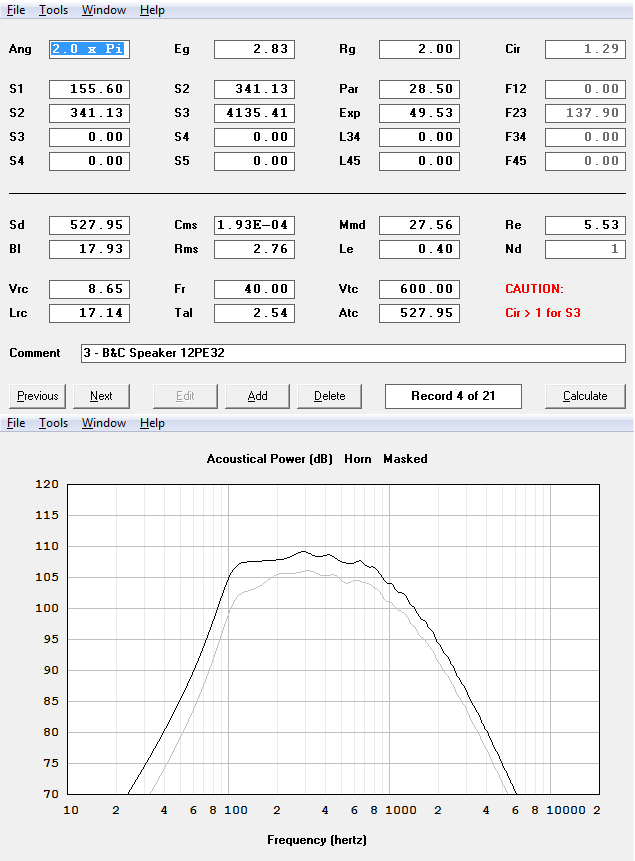The image size is (635, 861).
Task: Click the 120 value on the dB axis
Action: click(47, 484)
